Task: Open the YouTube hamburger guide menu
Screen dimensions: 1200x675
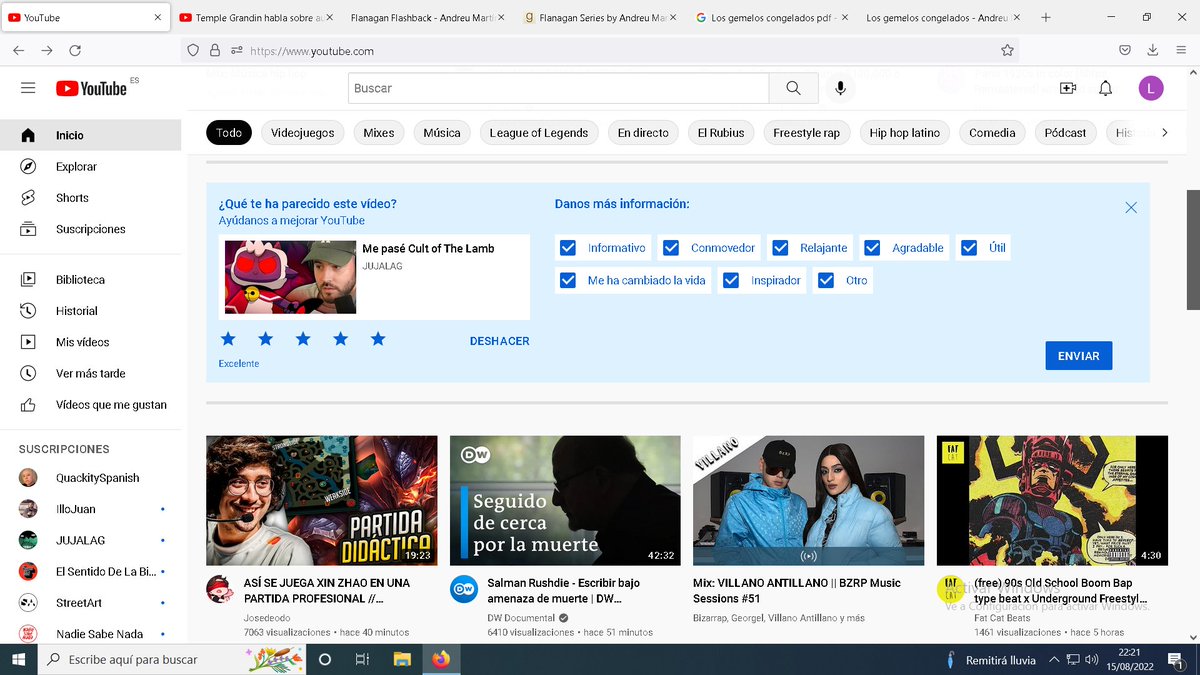Action: pyautogui.click(x=28, y=88)
